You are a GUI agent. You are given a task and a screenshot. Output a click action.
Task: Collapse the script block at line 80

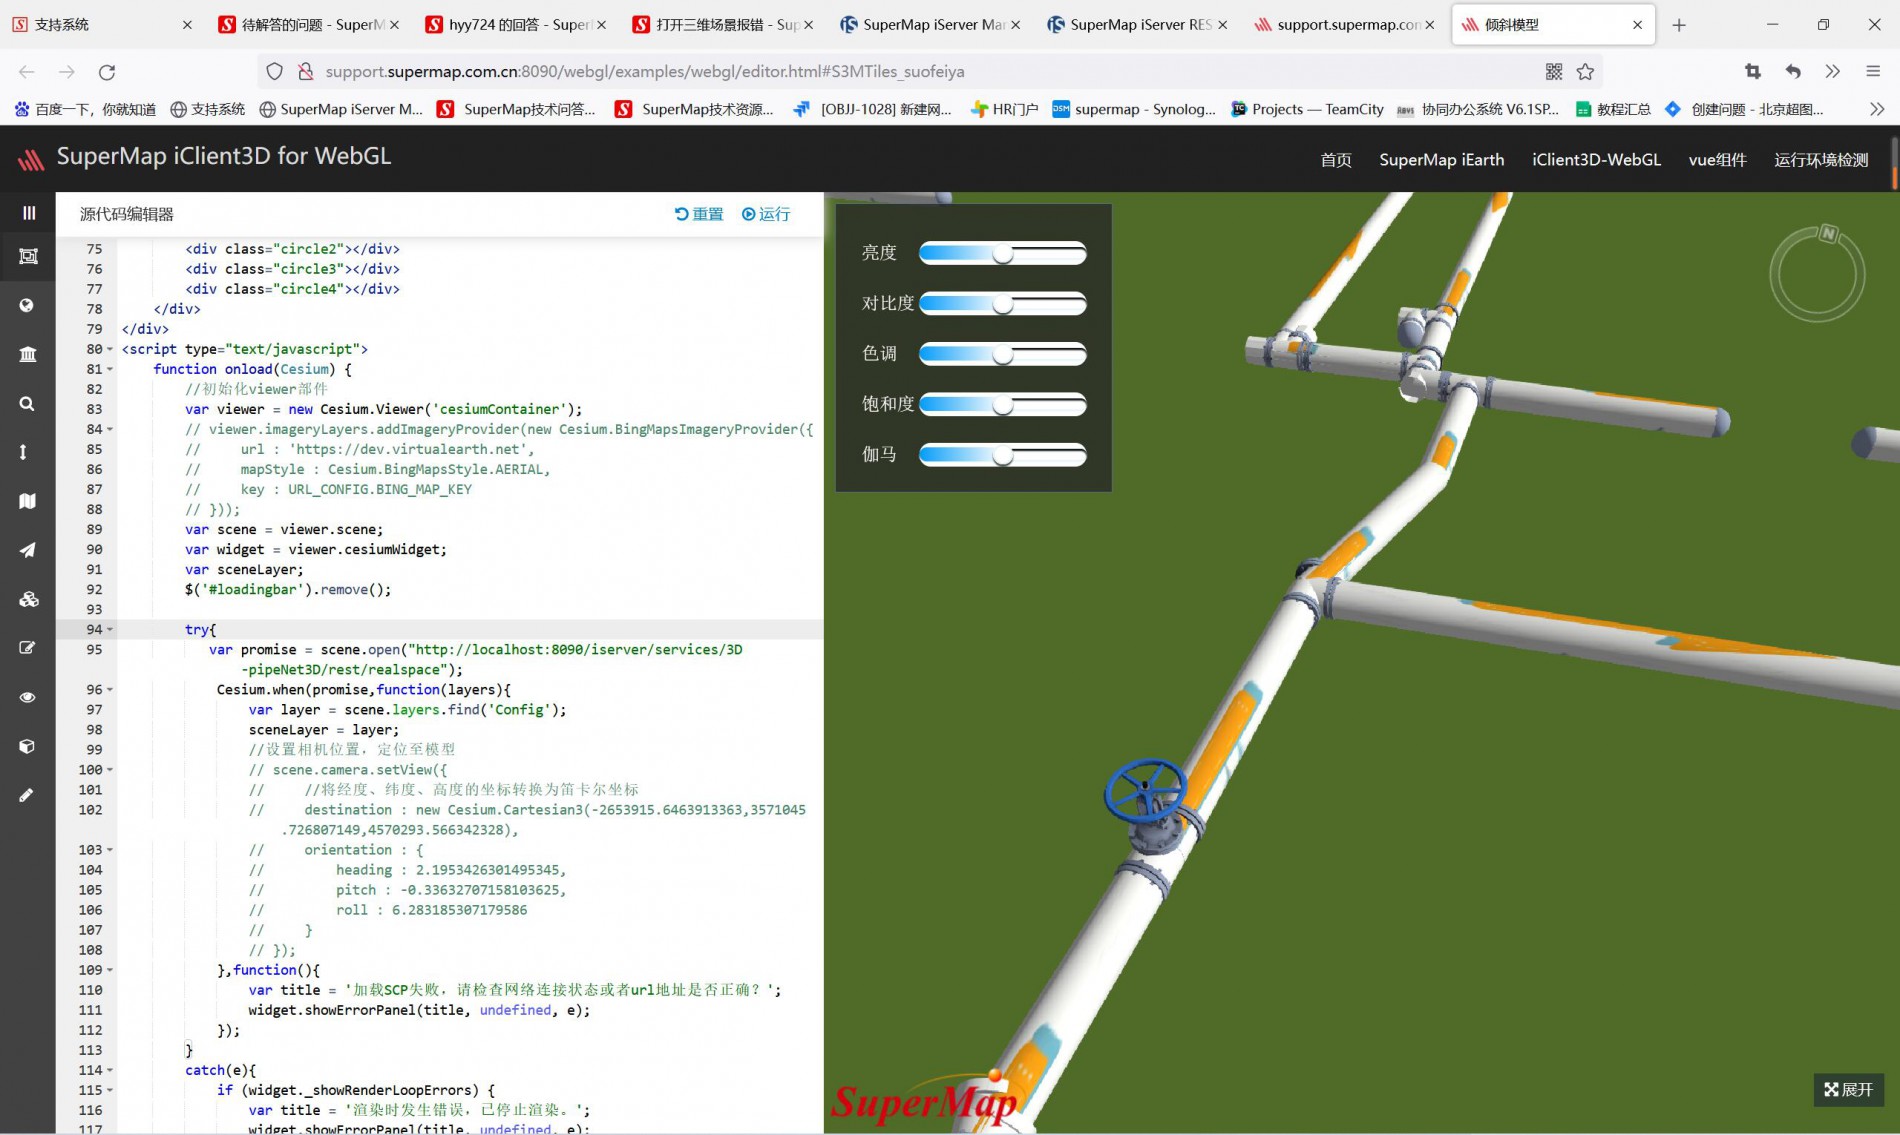click(110, 349)
